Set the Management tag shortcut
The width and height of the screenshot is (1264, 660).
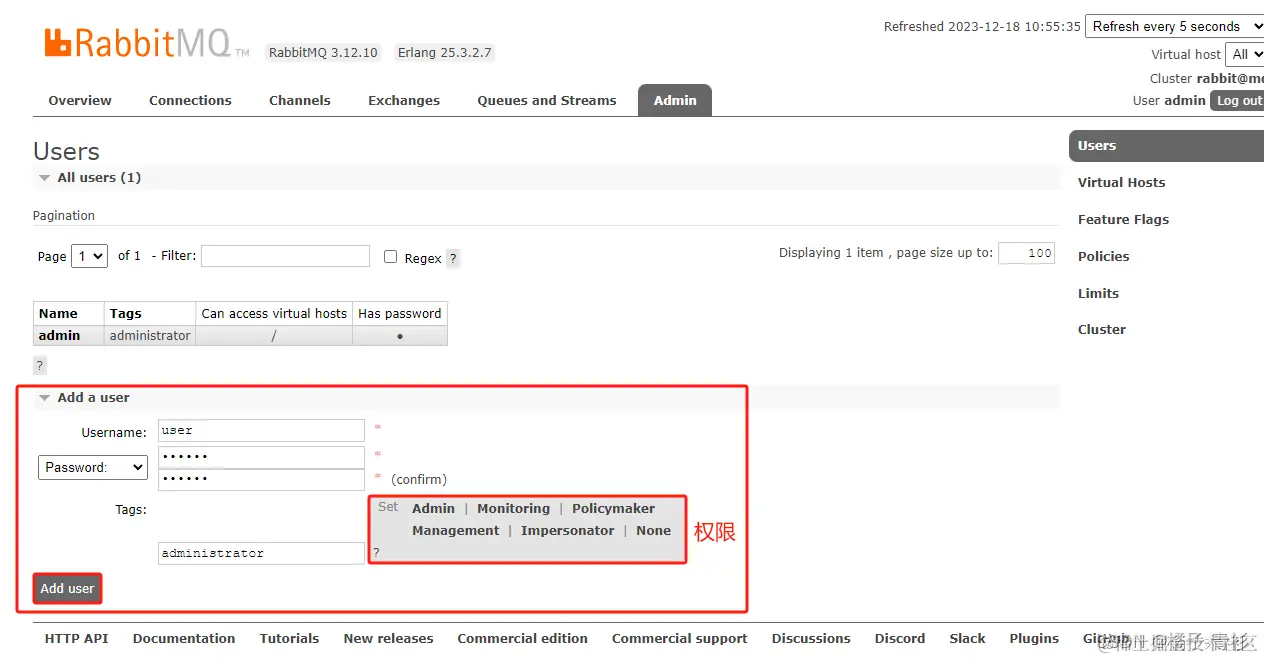455,530
